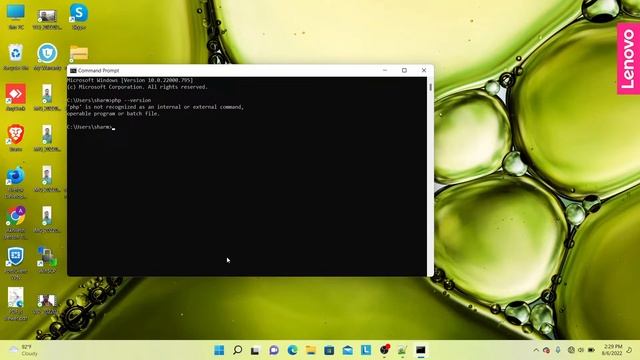Open Microsoft Store from the taskbar

(x=329, y=350)
